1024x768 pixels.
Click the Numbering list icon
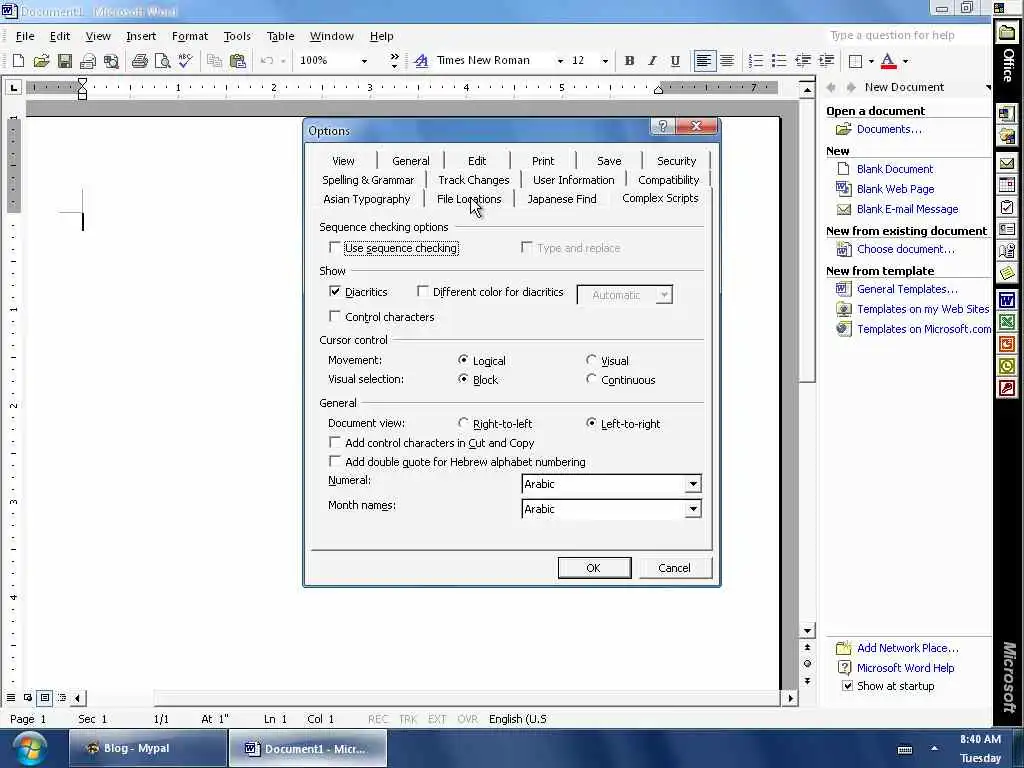tap(756, 61)
